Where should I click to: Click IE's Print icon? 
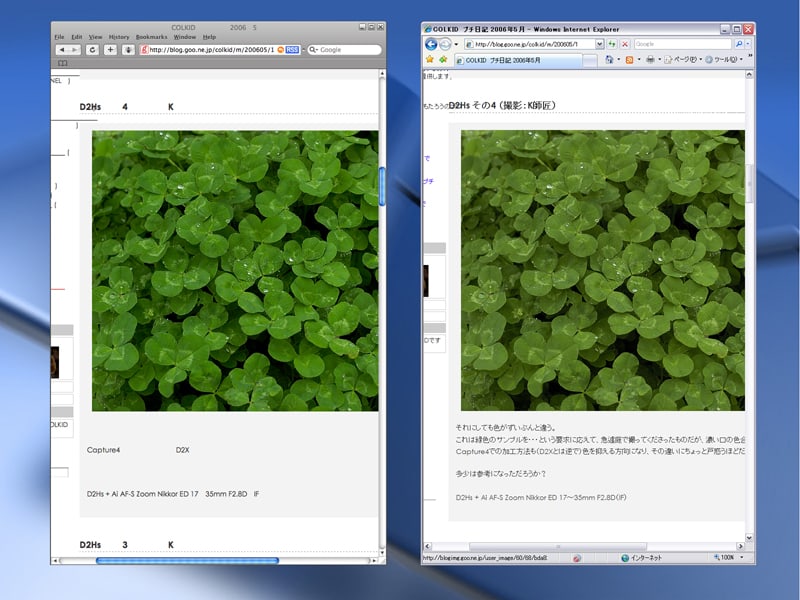click(650, 60)
